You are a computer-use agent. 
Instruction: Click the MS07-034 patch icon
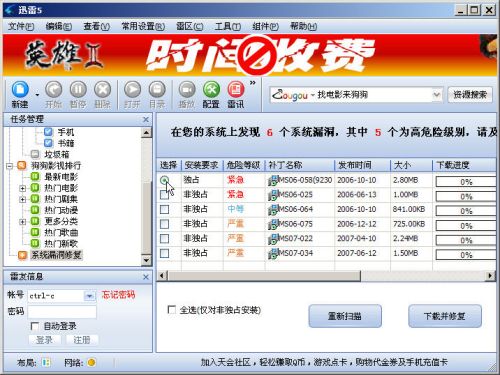pyautogui.click(x=273, y=254)
